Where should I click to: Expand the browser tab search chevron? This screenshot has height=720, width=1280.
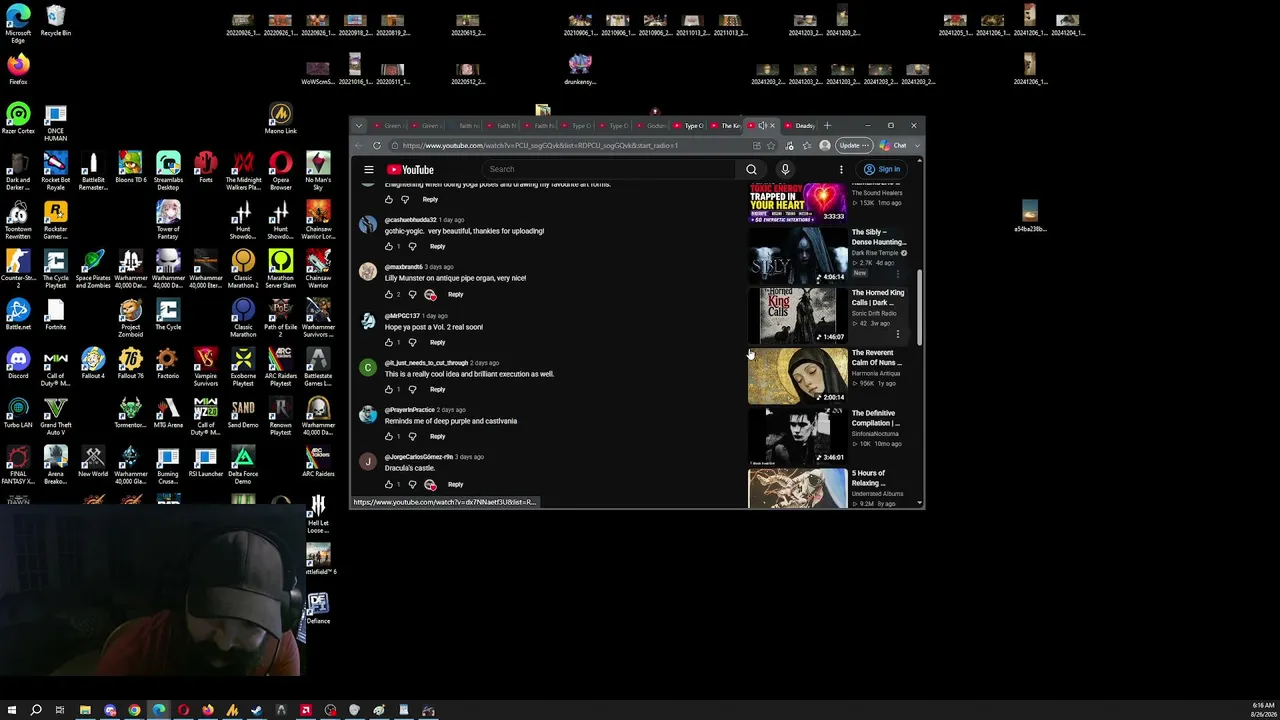pyautogui.click(x=360, y=126)
